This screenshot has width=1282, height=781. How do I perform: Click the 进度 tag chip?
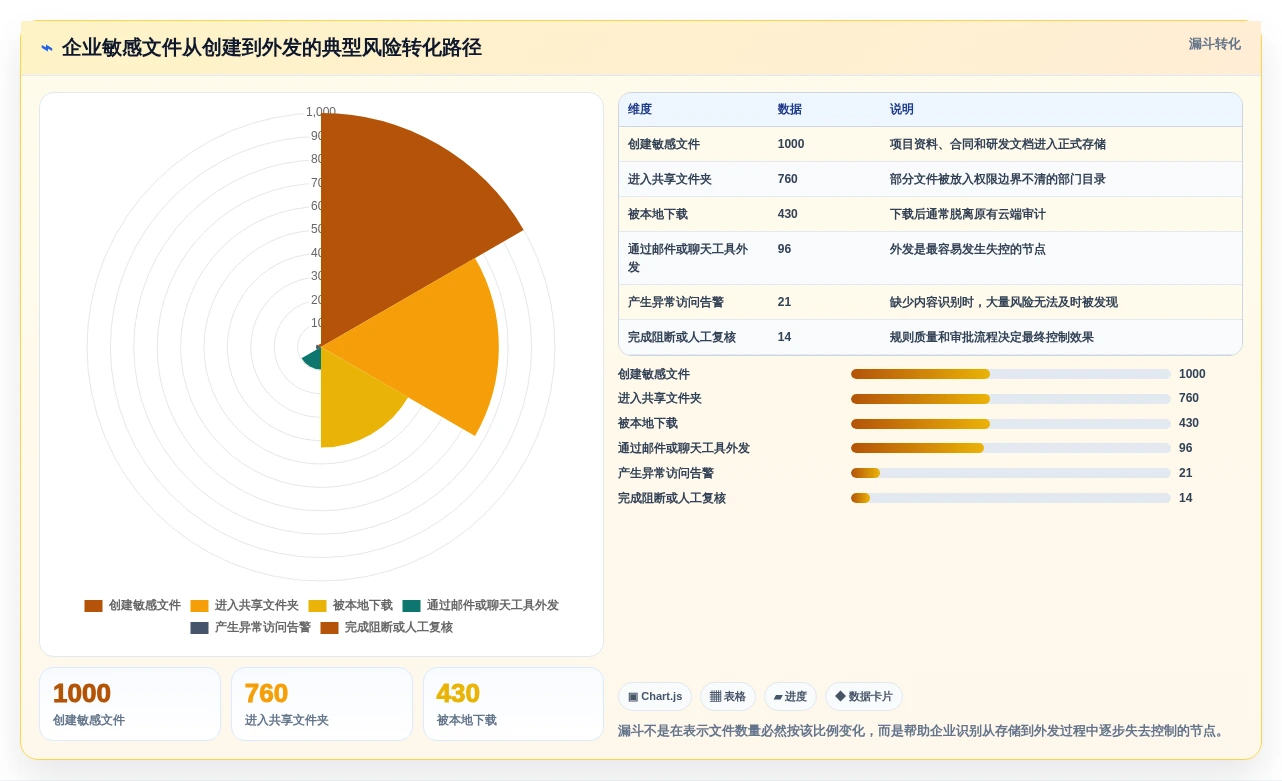pyautogui.click(x=790, y=696)
